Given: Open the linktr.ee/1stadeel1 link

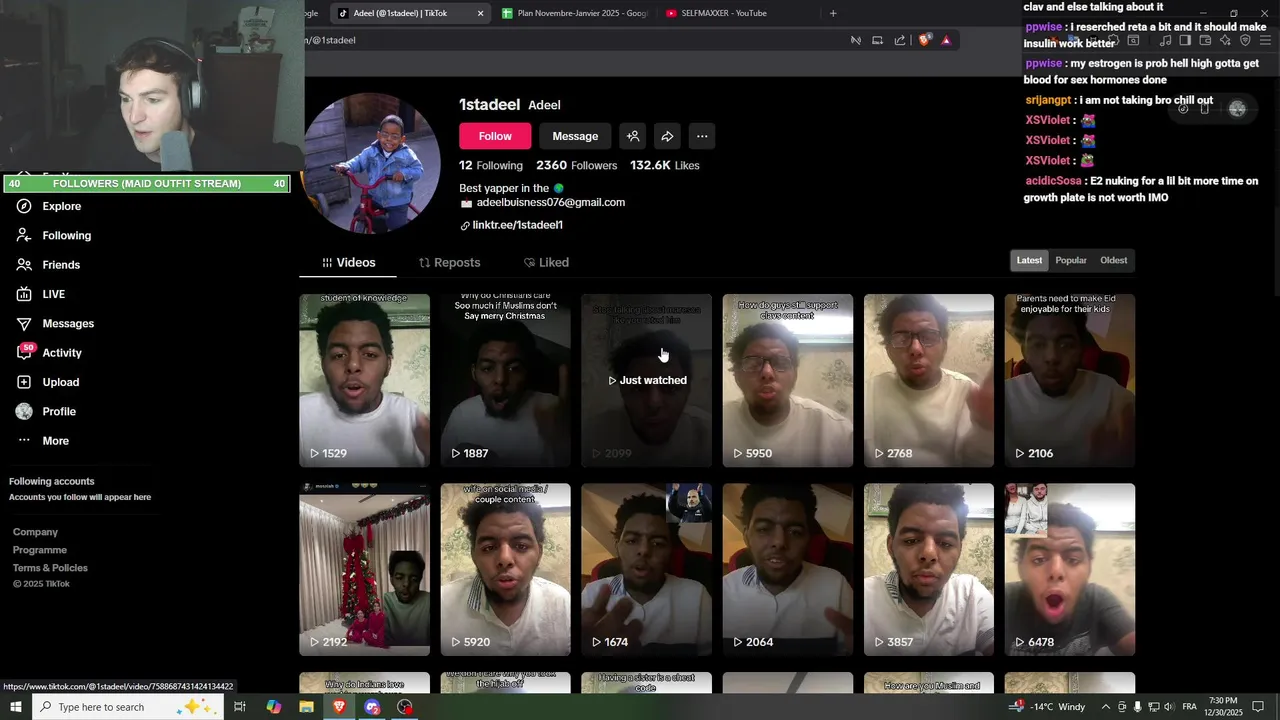Looking at the screenshot, I should tap(511, 225).
